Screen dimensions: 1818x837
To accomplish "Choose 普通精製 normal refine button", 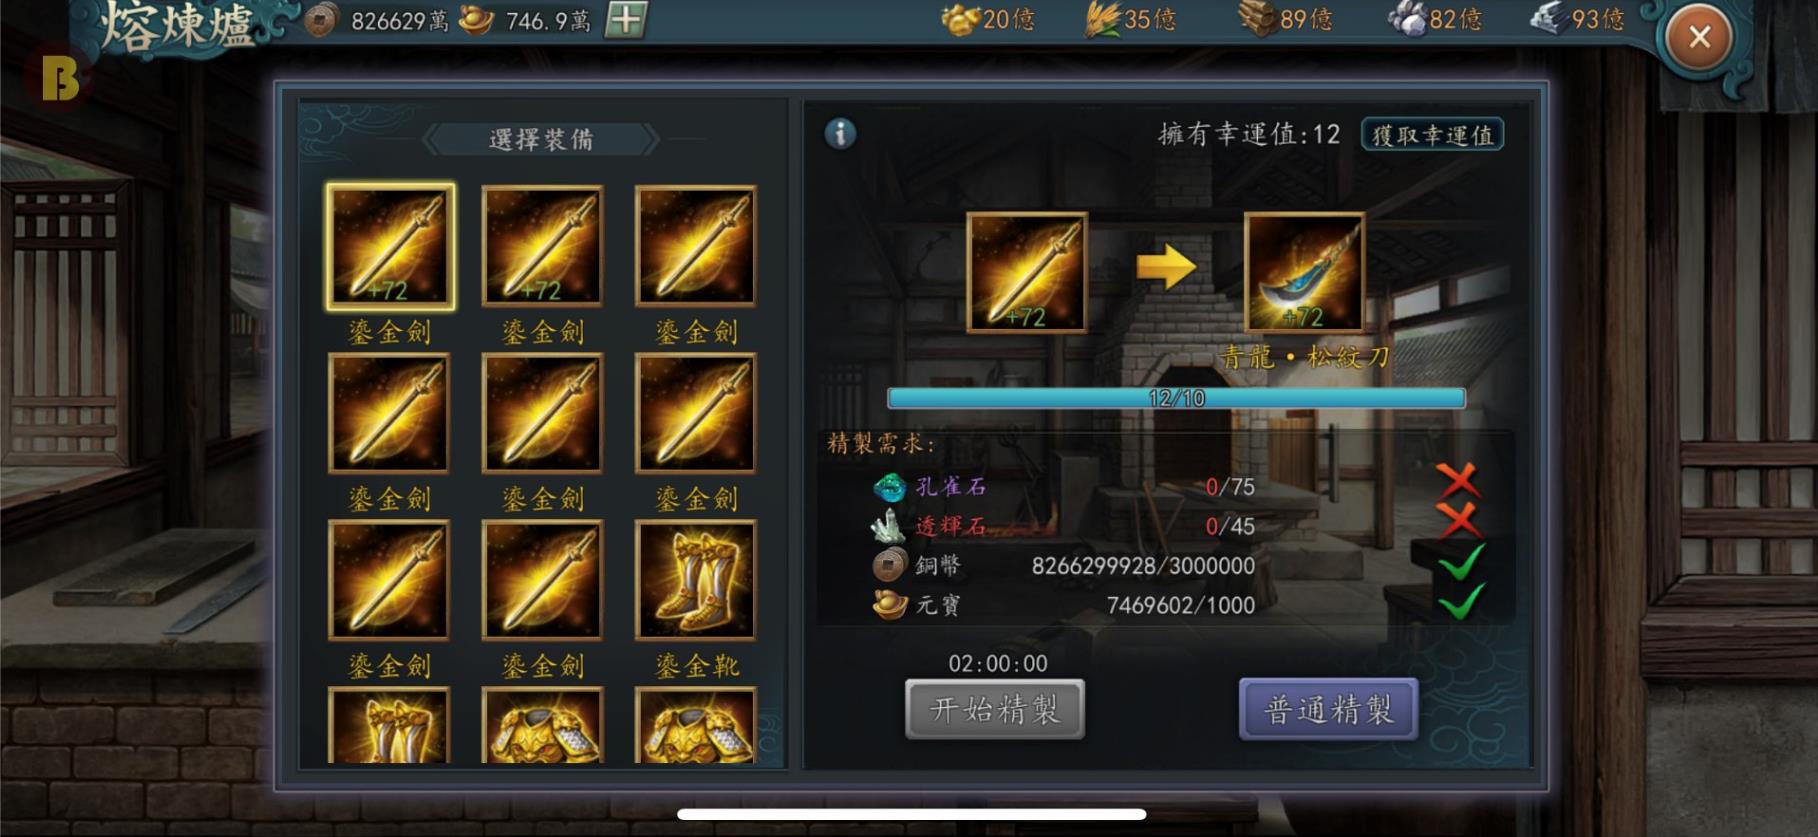I will tap(1328, 709).
